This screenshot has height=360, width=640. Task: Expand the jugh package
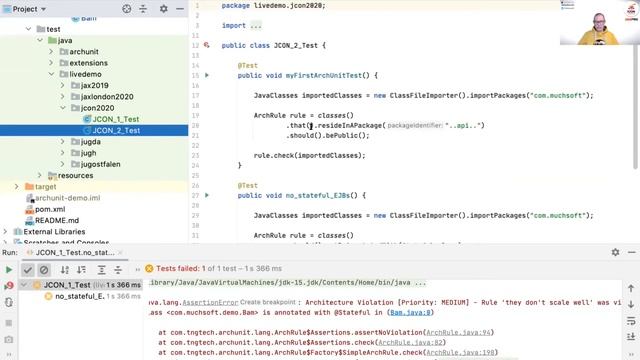tap(62, 153)
